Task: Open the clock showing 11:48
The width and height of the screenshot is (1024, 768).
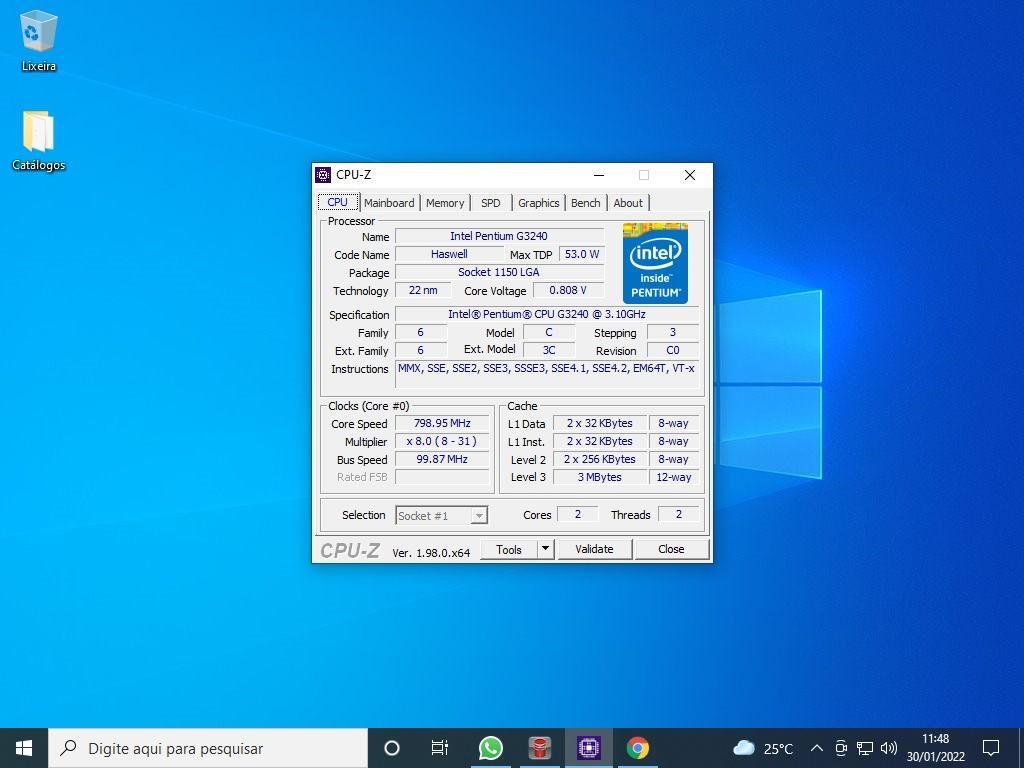Action: (x=935, y=748)
